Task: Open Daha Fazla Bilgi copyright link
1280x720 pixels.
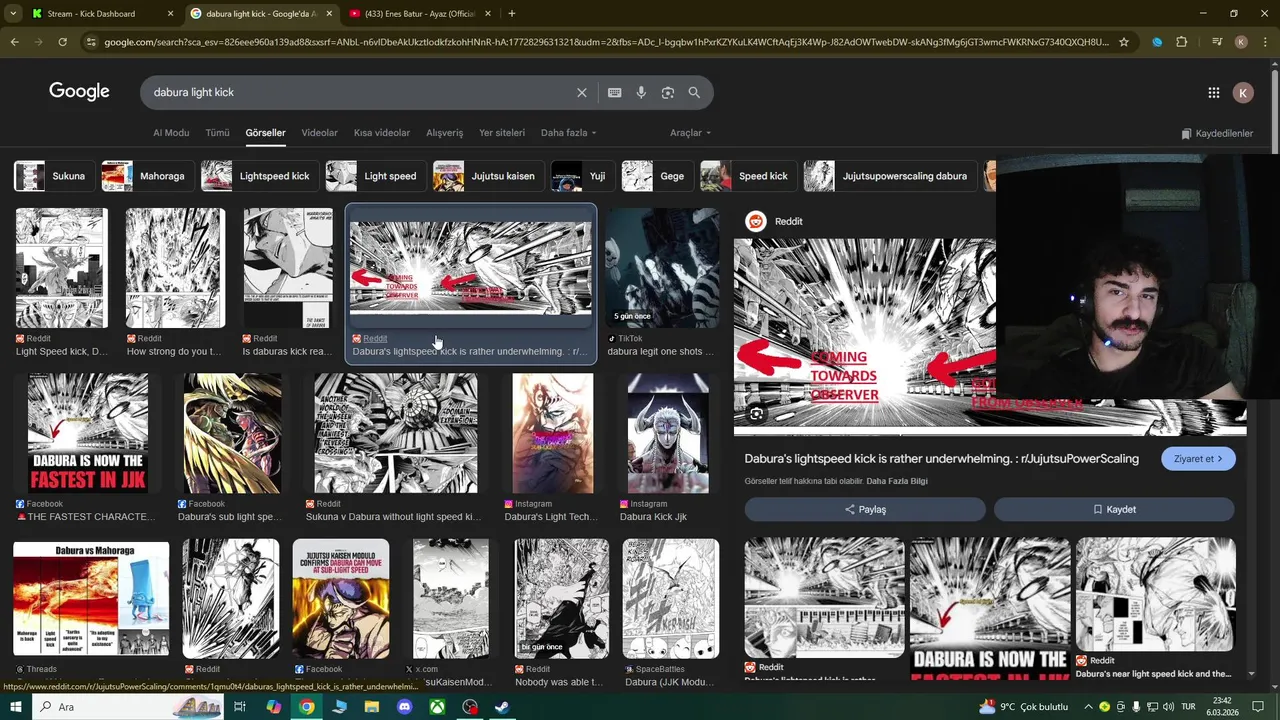Action: click(x=897, y=481)
